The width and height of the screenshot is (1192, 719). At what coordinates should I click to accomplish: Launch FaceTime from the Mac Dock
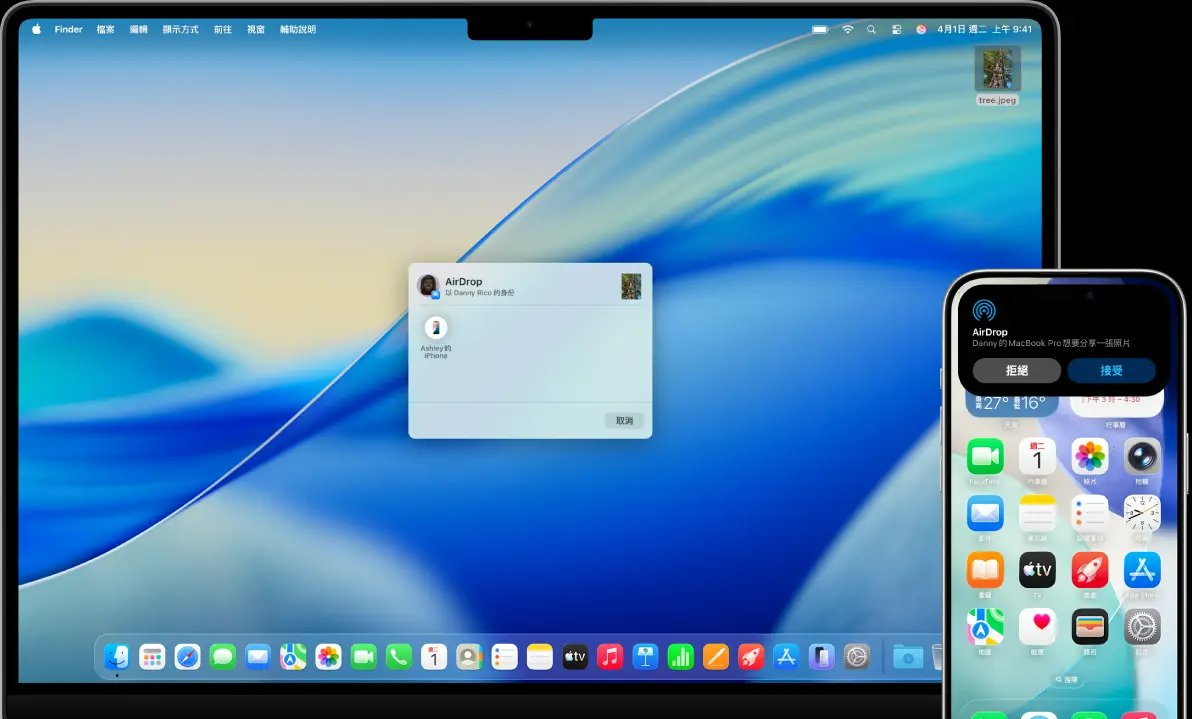coord(366,657)
